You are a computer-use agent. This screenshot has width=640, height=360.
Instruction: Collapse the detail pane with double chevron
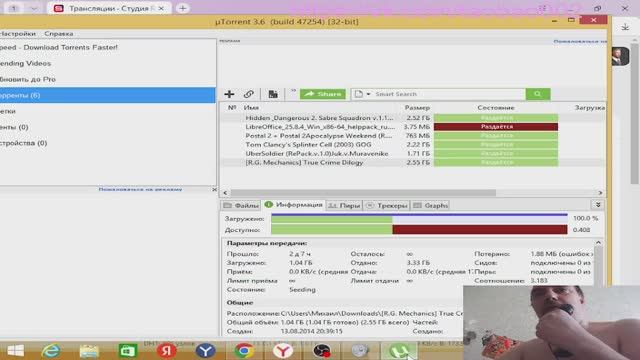tap(598, 205)
